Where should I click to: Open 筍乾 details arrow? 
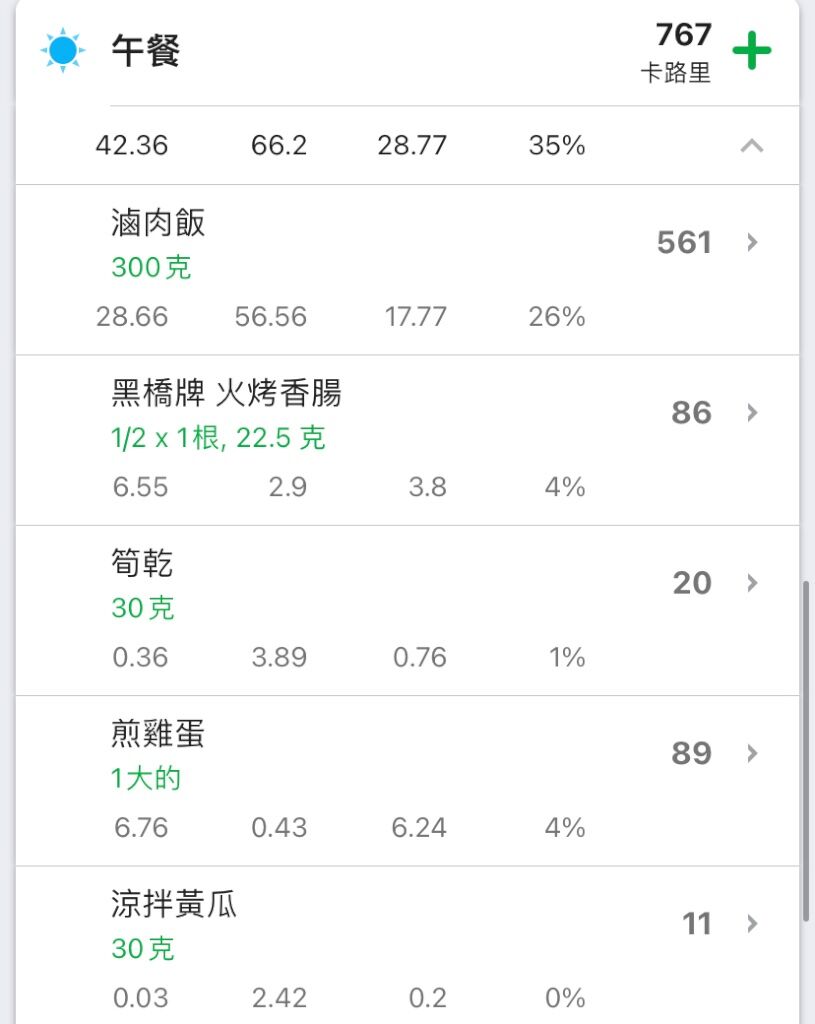click(752, 583)
